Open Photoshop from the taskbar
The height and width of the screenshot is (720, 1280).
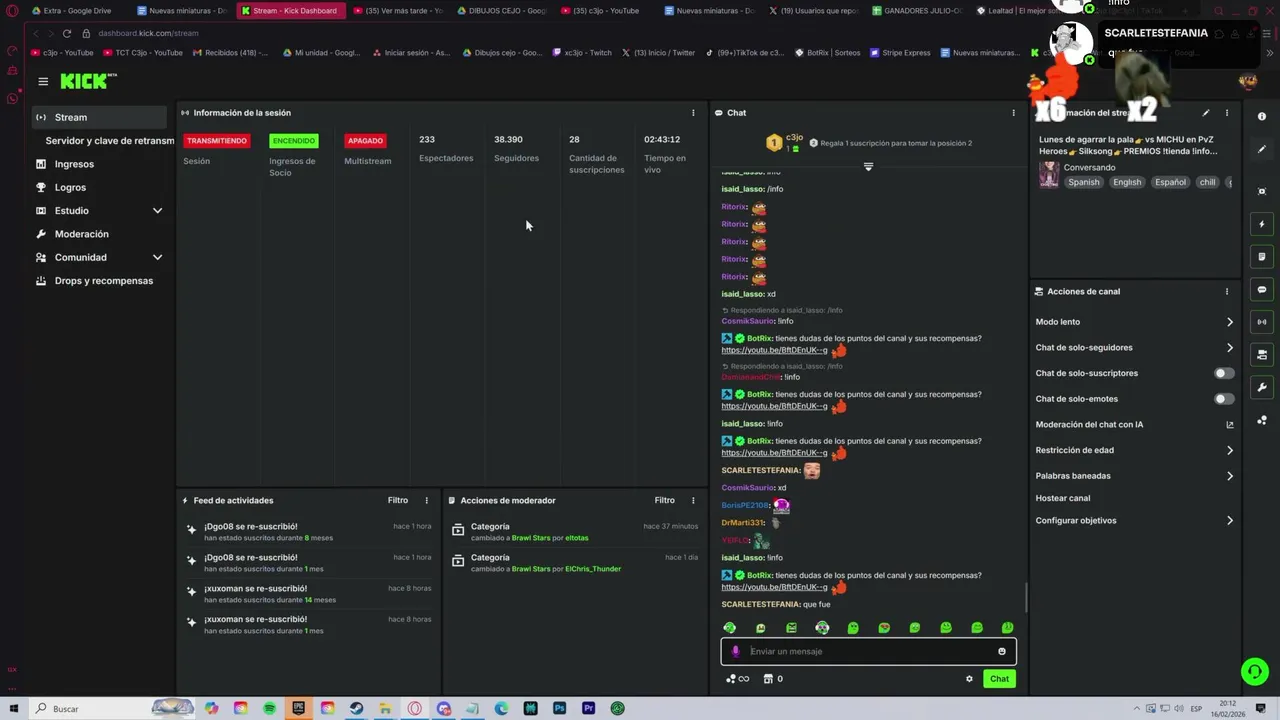(x=559, y=708)
